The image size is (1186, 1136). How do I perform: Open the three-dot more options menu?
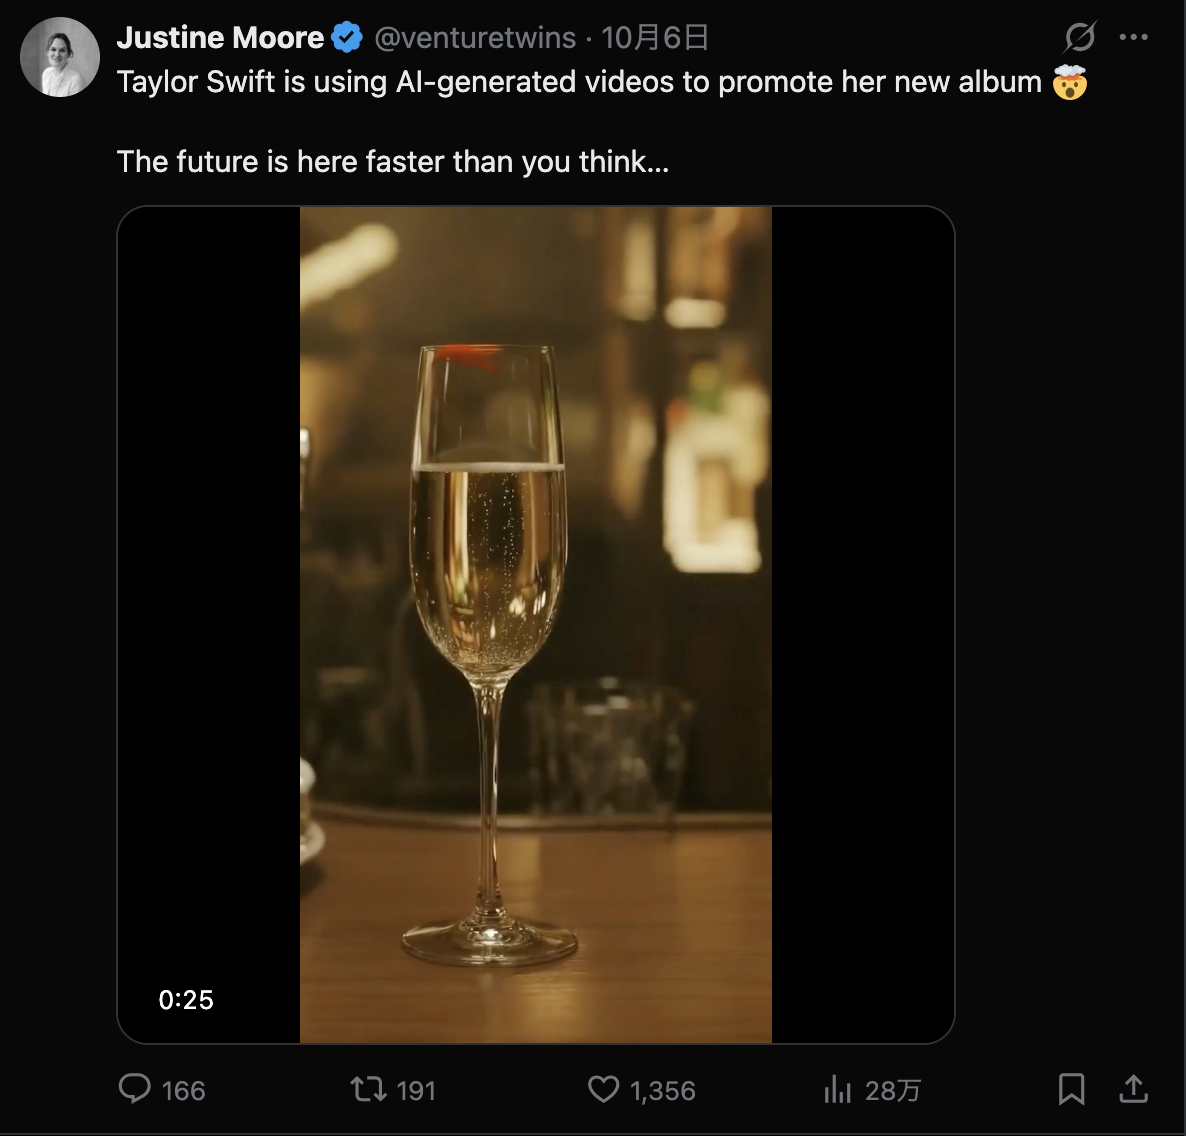tap(1133, 38)
